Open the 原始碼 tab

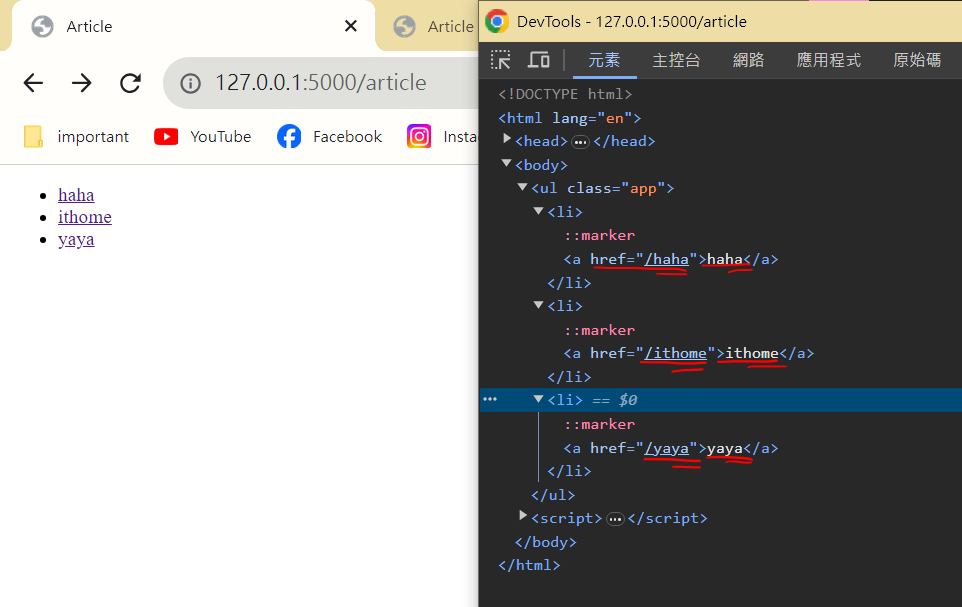(917, 60)
